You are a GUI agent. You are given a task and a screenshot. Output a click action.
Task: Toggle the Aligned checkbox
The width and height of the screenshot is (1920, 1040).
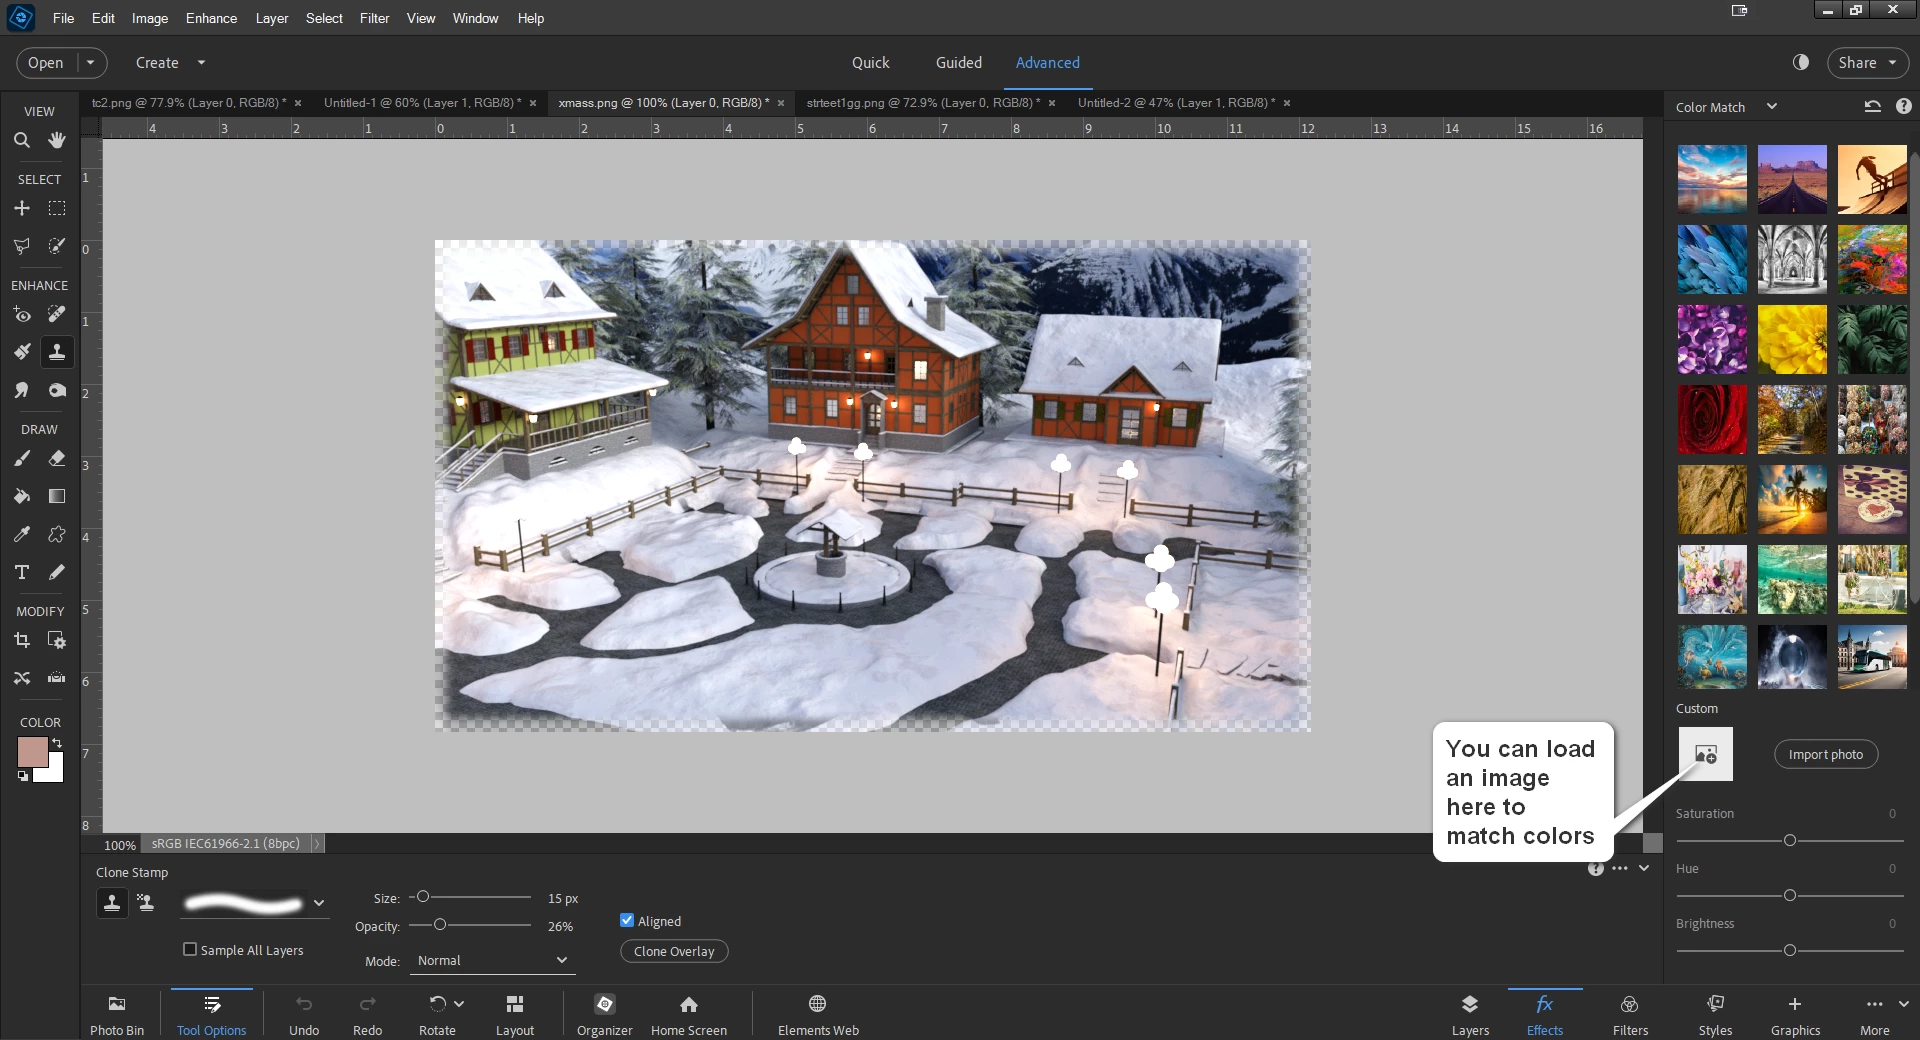click(627, 920)
